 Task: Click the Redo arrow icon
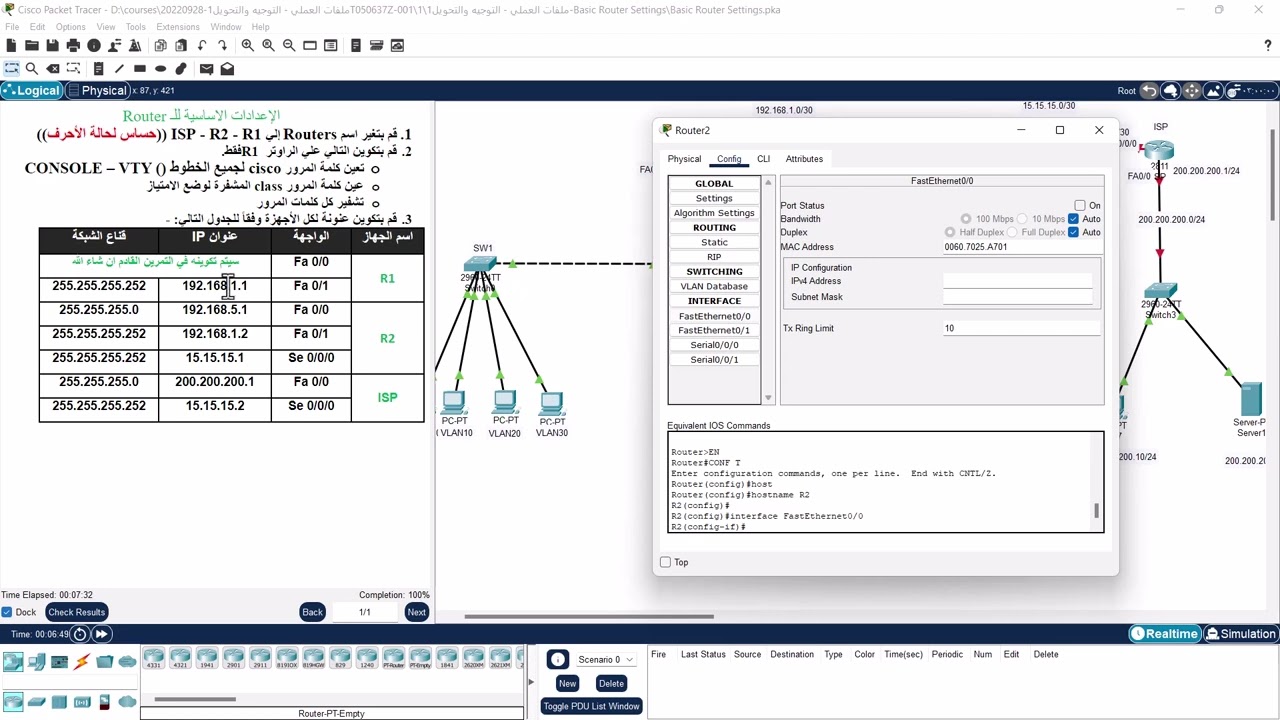tap(222, 45)
